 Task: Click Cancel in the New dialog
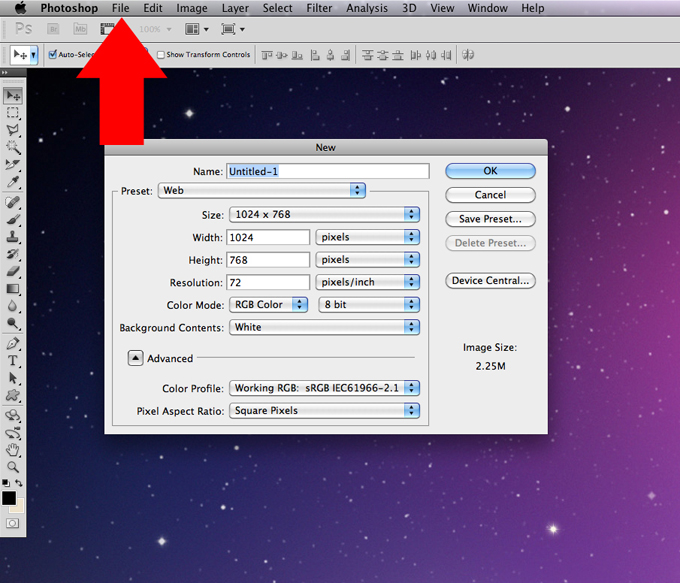click(x=490, y=195)
